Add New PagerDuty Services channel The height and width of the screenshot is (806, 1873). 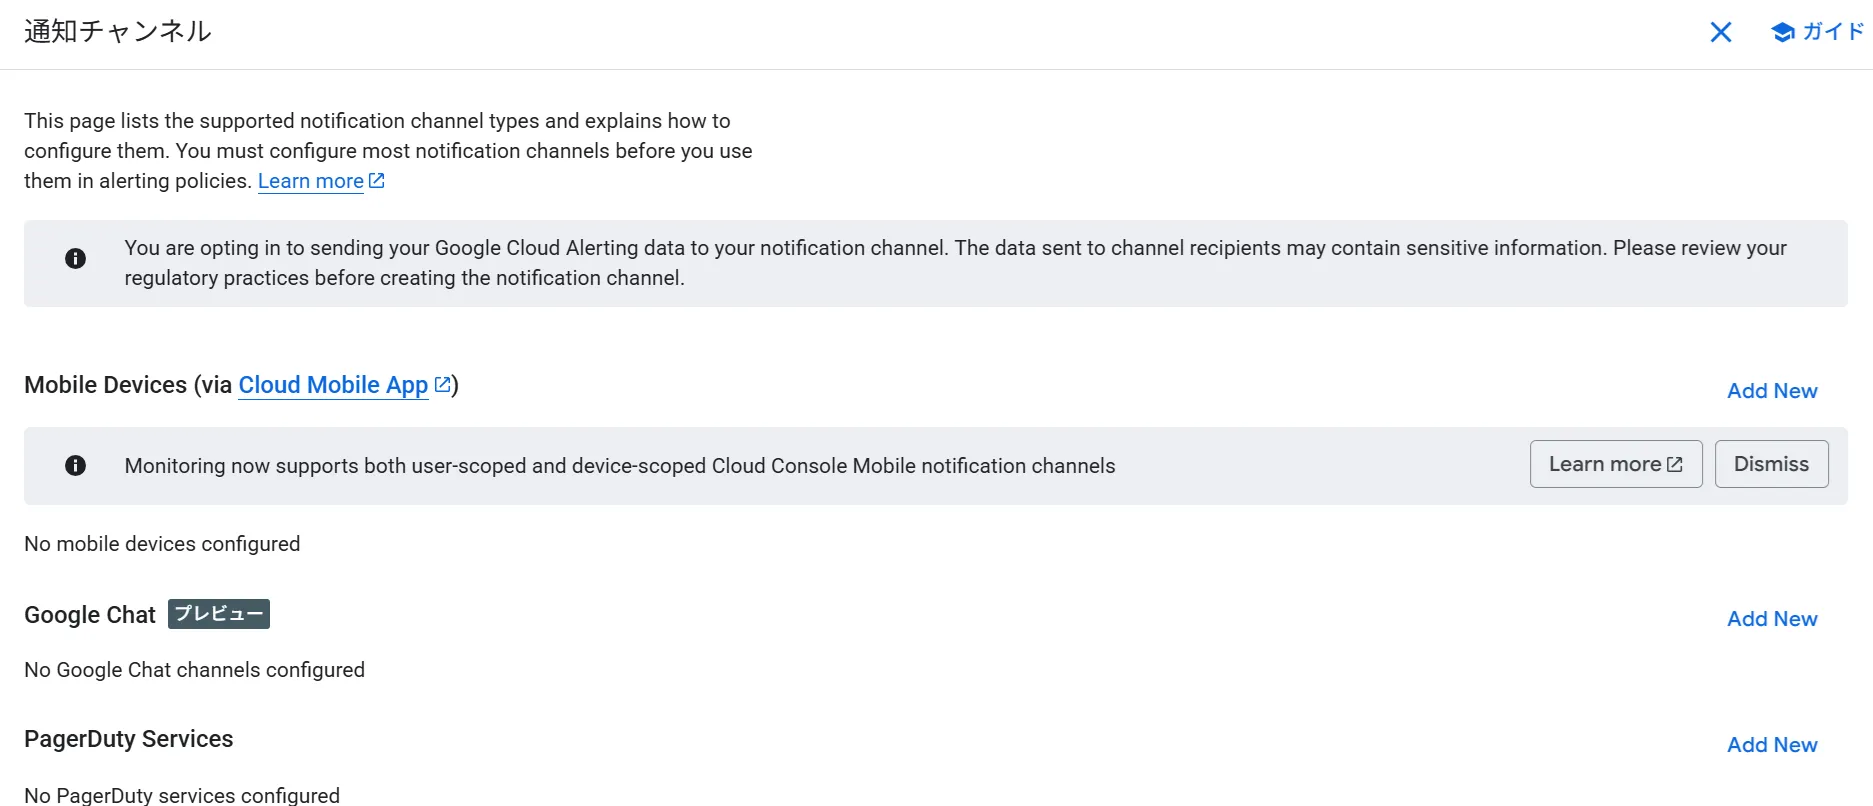1772,745
